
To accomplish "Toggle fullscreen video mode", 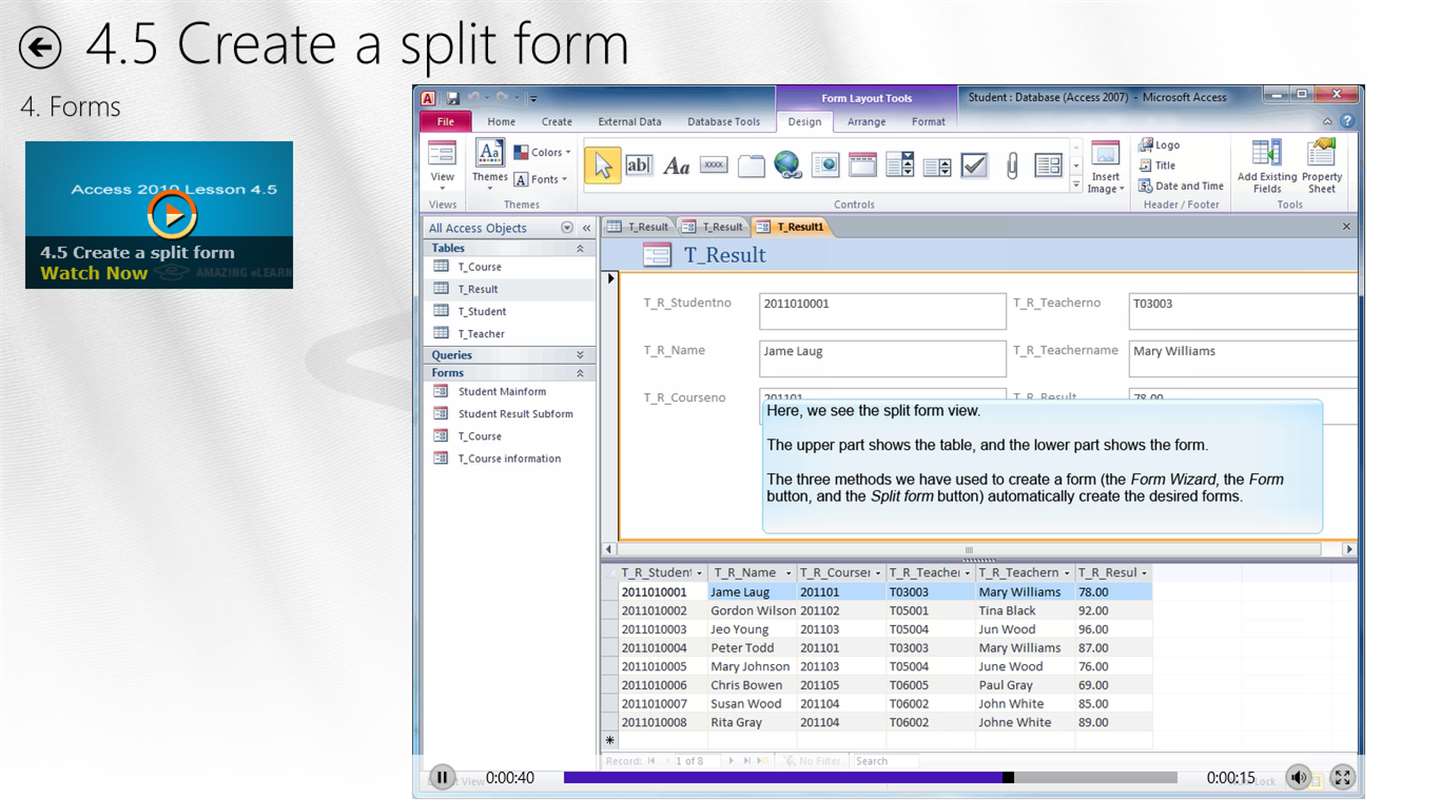I will click(x=1343, y=777).
